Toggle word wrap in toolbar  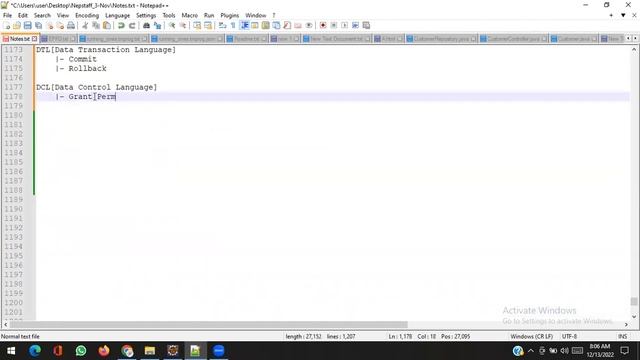click(222, 26)
